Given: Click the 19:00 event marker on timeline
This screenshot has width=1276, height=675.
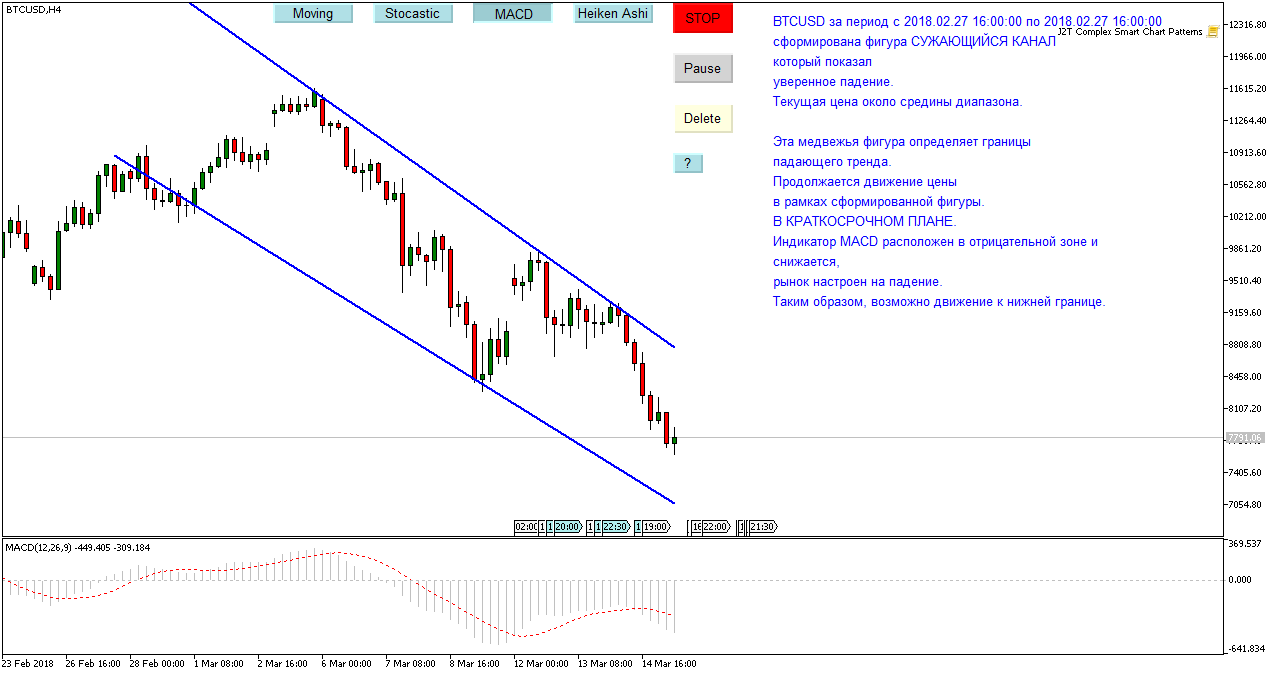Looking at the screenshot, I should [656, 527].
